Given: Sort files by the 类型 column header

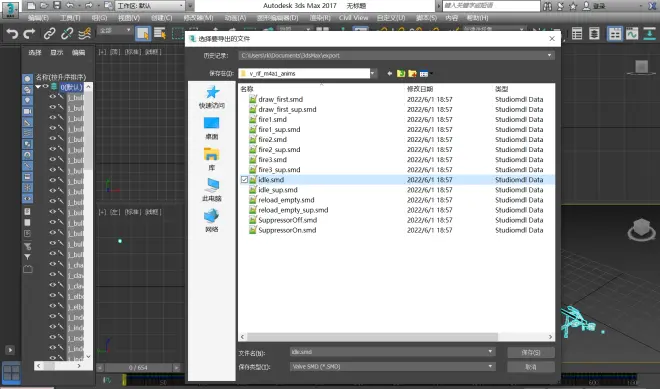Looking at the screenshot, I should [x=502, y=89].
